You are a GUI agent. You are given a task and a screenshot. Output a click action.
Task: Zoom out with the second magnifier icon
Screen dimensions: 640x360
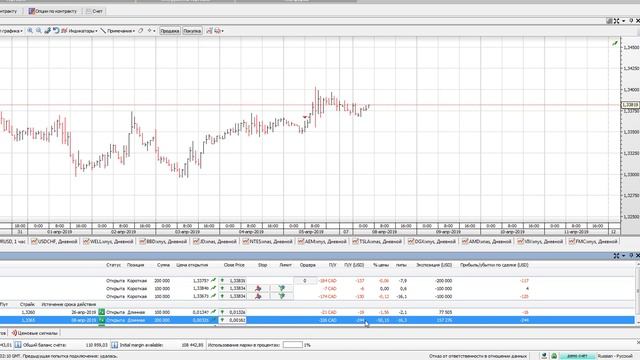[39, 31]
